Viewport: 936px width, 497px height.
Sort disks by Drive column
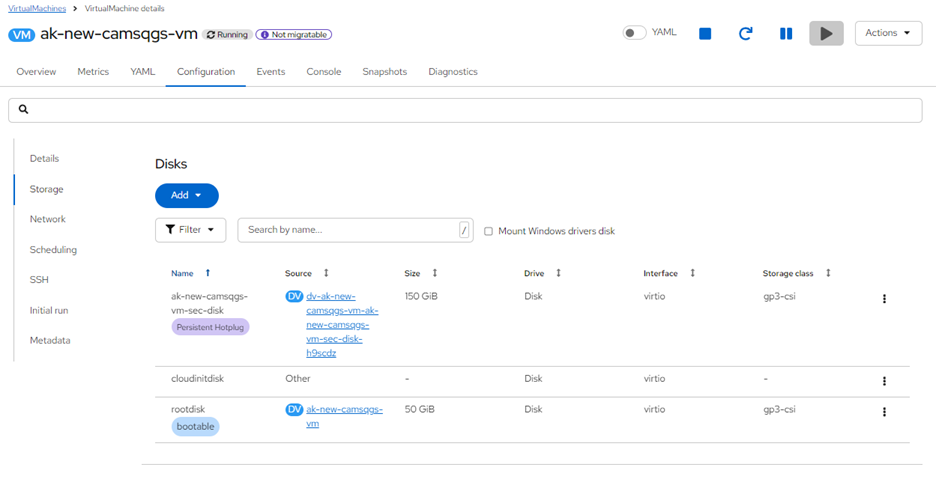[x=558, y=273]
